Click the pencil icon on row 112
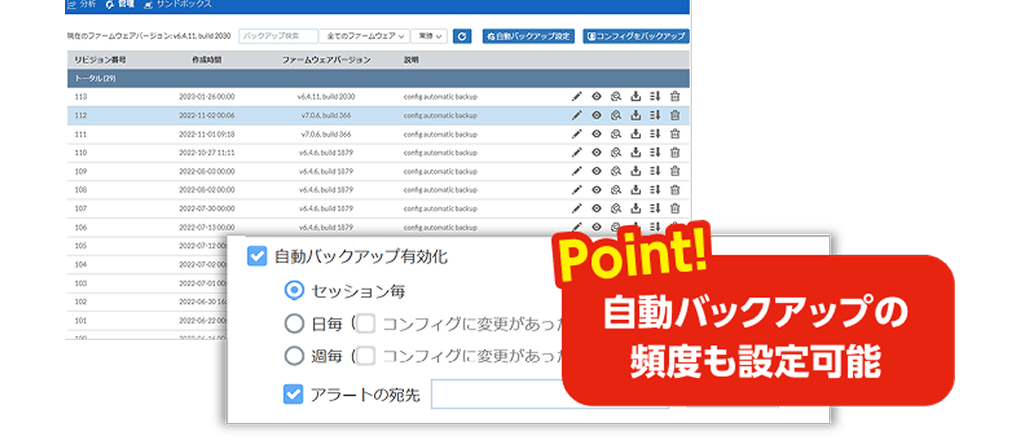 [x=576, y=115]
